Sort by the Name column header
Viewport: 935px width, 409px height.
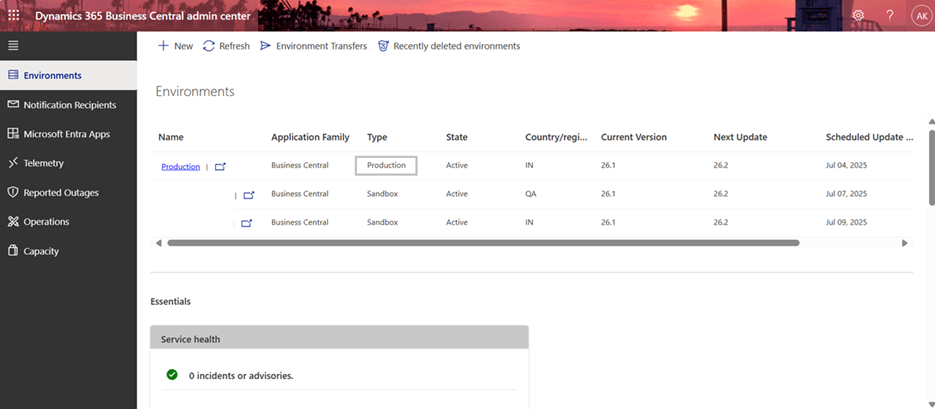click(x=171, y=137)
